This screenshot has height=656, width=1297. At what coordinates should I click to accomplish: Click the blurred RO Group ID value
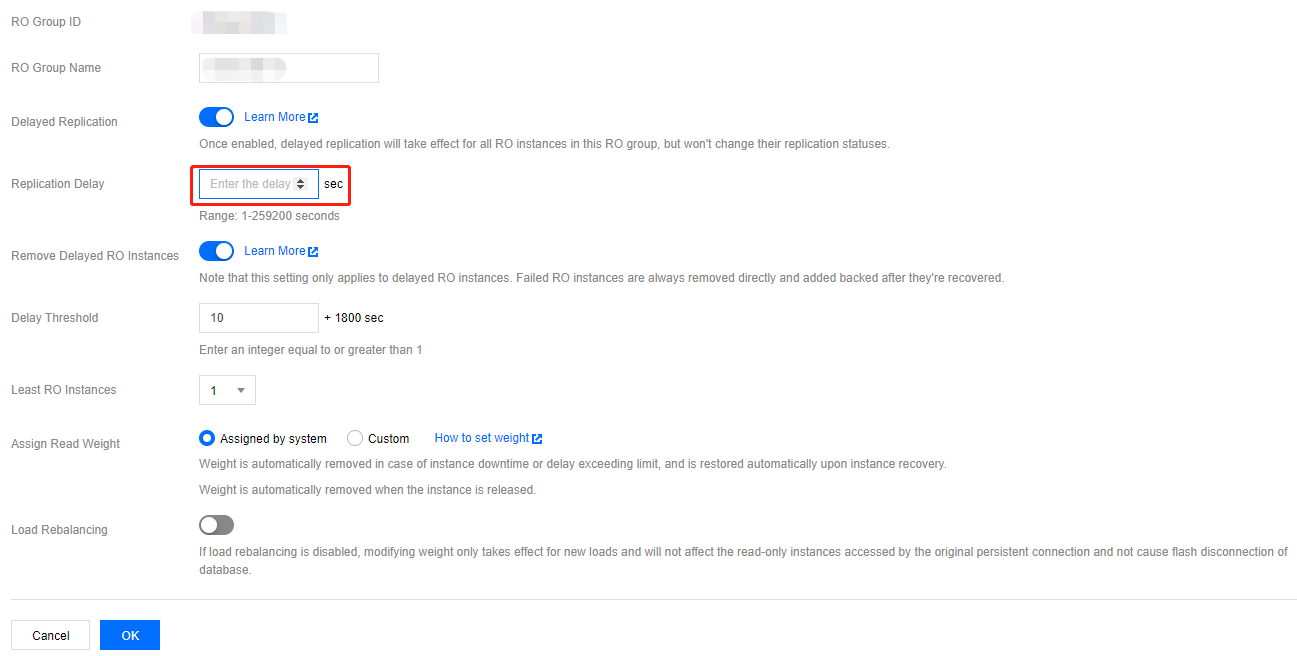[x=239, y=22]
